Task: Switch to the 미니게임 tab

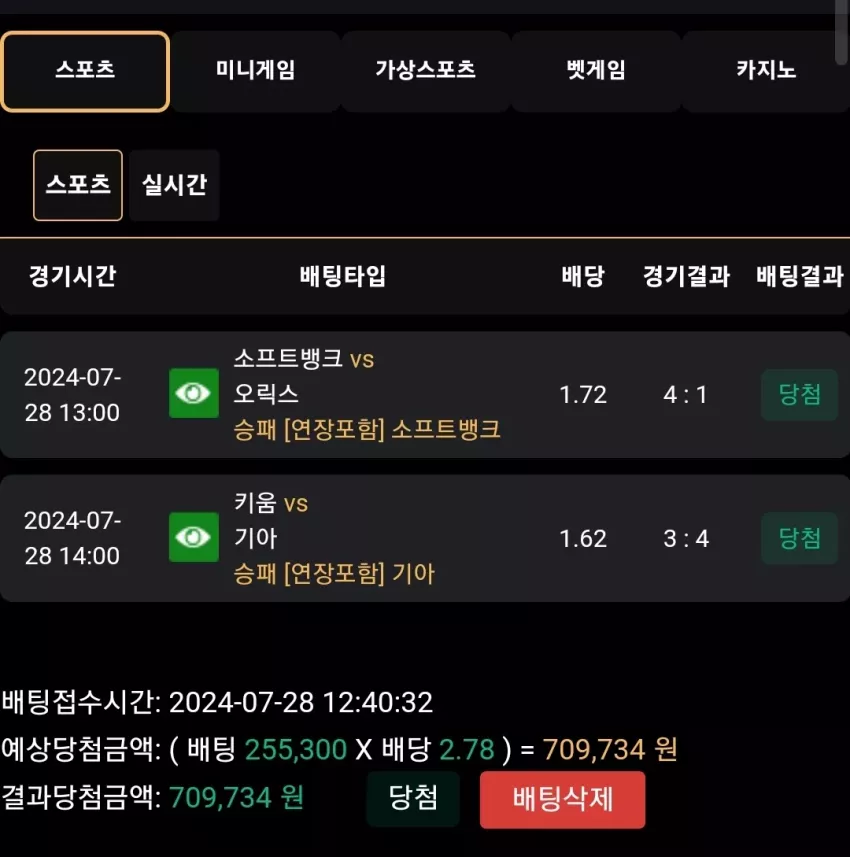Action: point(255,72)
